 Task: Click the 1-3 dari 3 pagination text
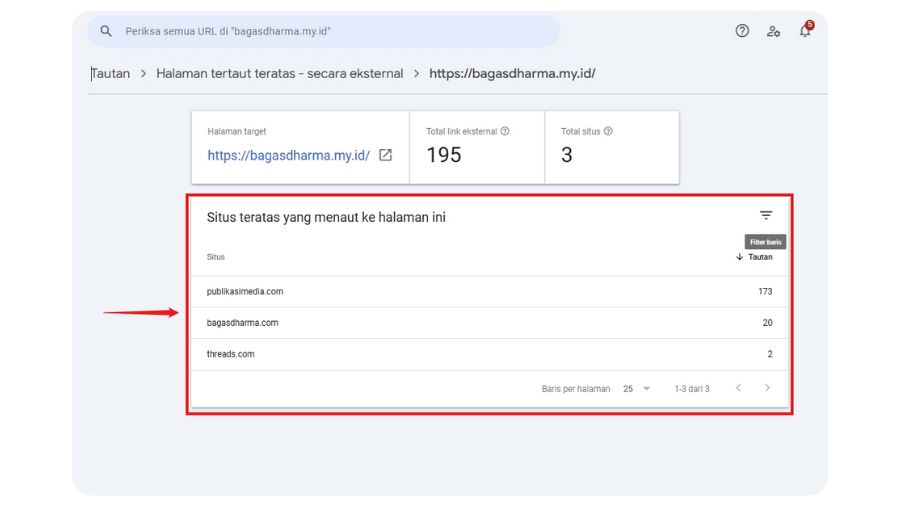[x=692, y=388]
